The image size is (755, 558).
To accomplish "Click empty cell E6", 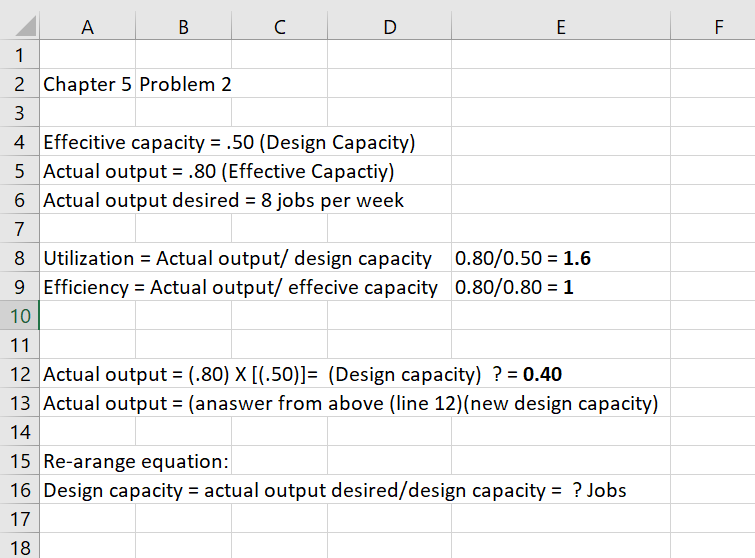I will tap(561, 200).
